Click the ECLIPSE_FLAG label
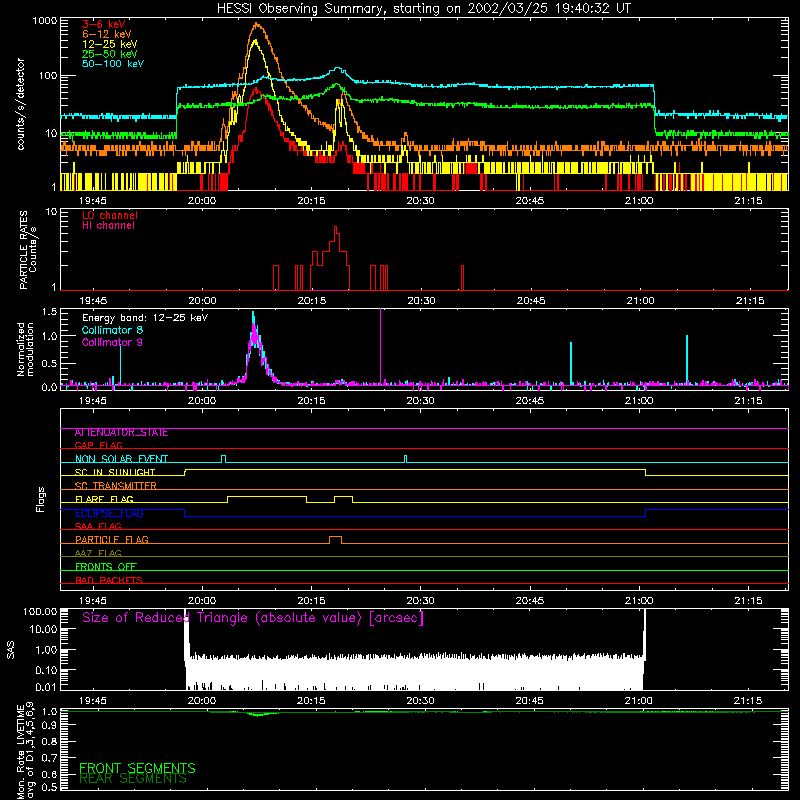Image resolution: width=800 pixels, height=800 pixels. (x=109, y=513)
